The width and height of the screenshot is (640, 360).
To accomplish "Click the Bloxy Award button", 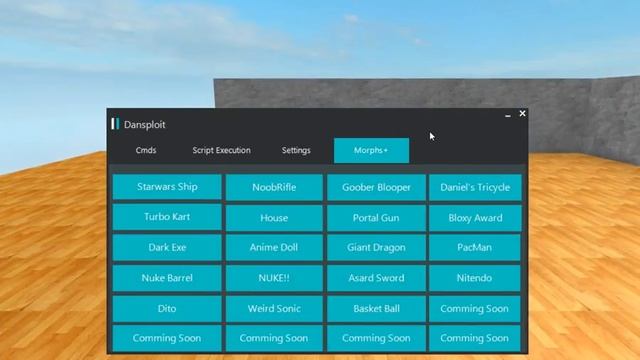I will (475, 218).
